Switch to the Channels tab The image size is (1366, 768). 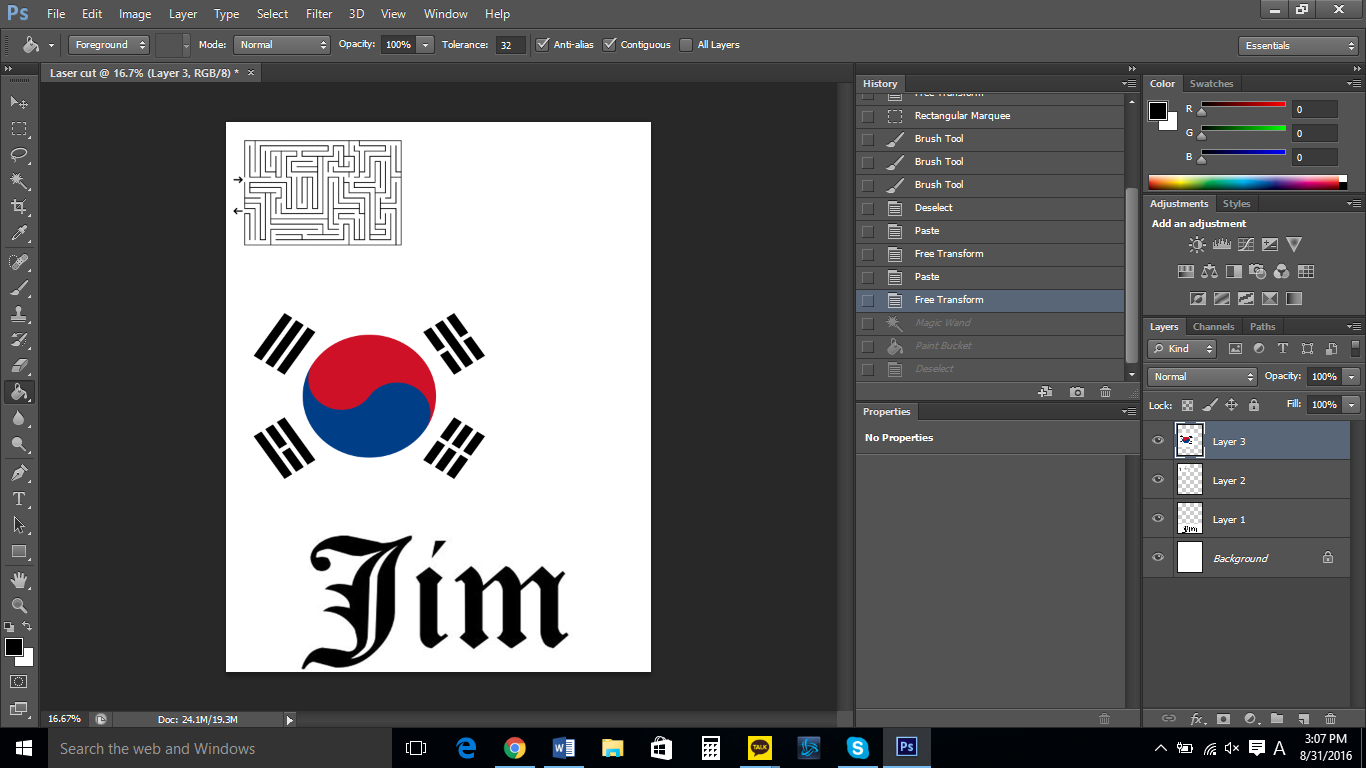[1213, 326]
